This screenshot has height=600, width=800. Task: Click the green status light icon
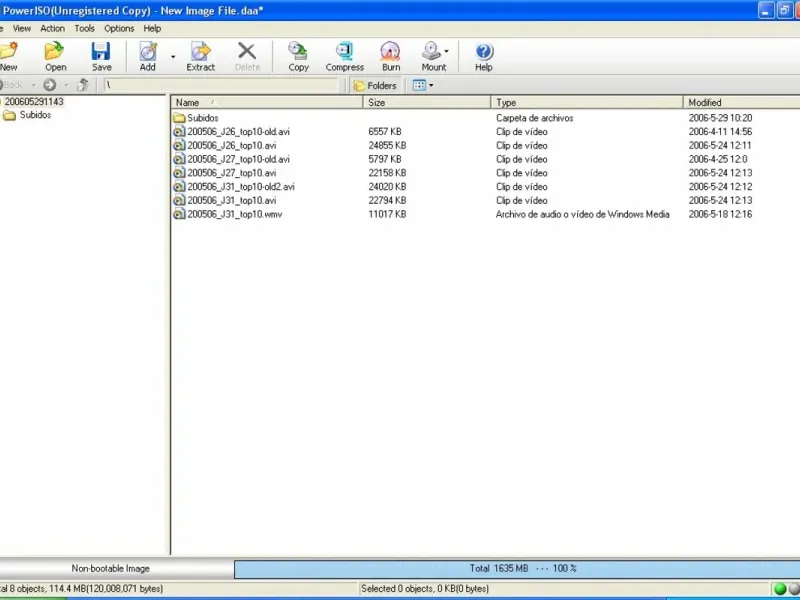[780, 589]
